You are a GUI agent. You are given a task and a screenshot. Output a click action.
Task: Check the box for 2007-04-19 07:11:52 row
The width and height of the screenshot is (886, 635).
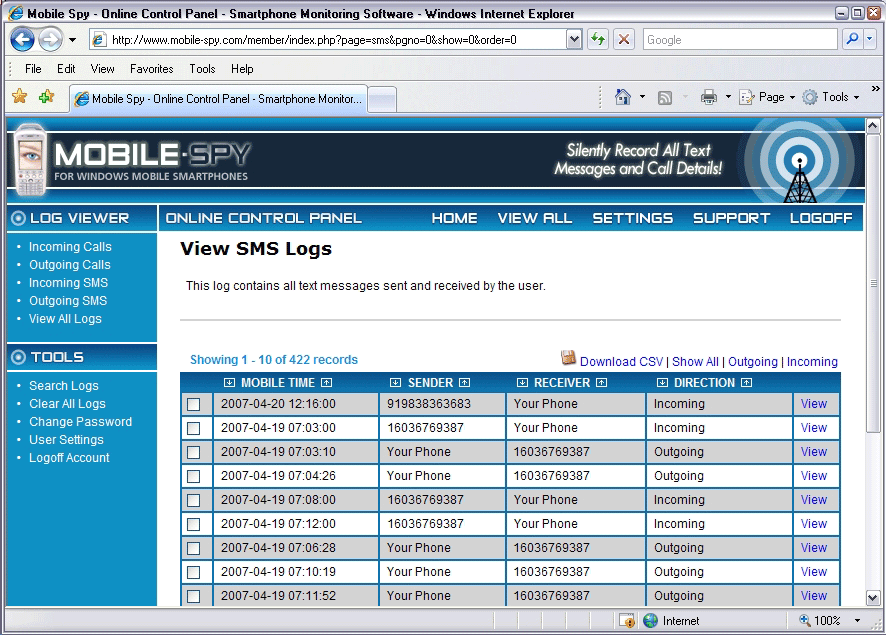194,597
